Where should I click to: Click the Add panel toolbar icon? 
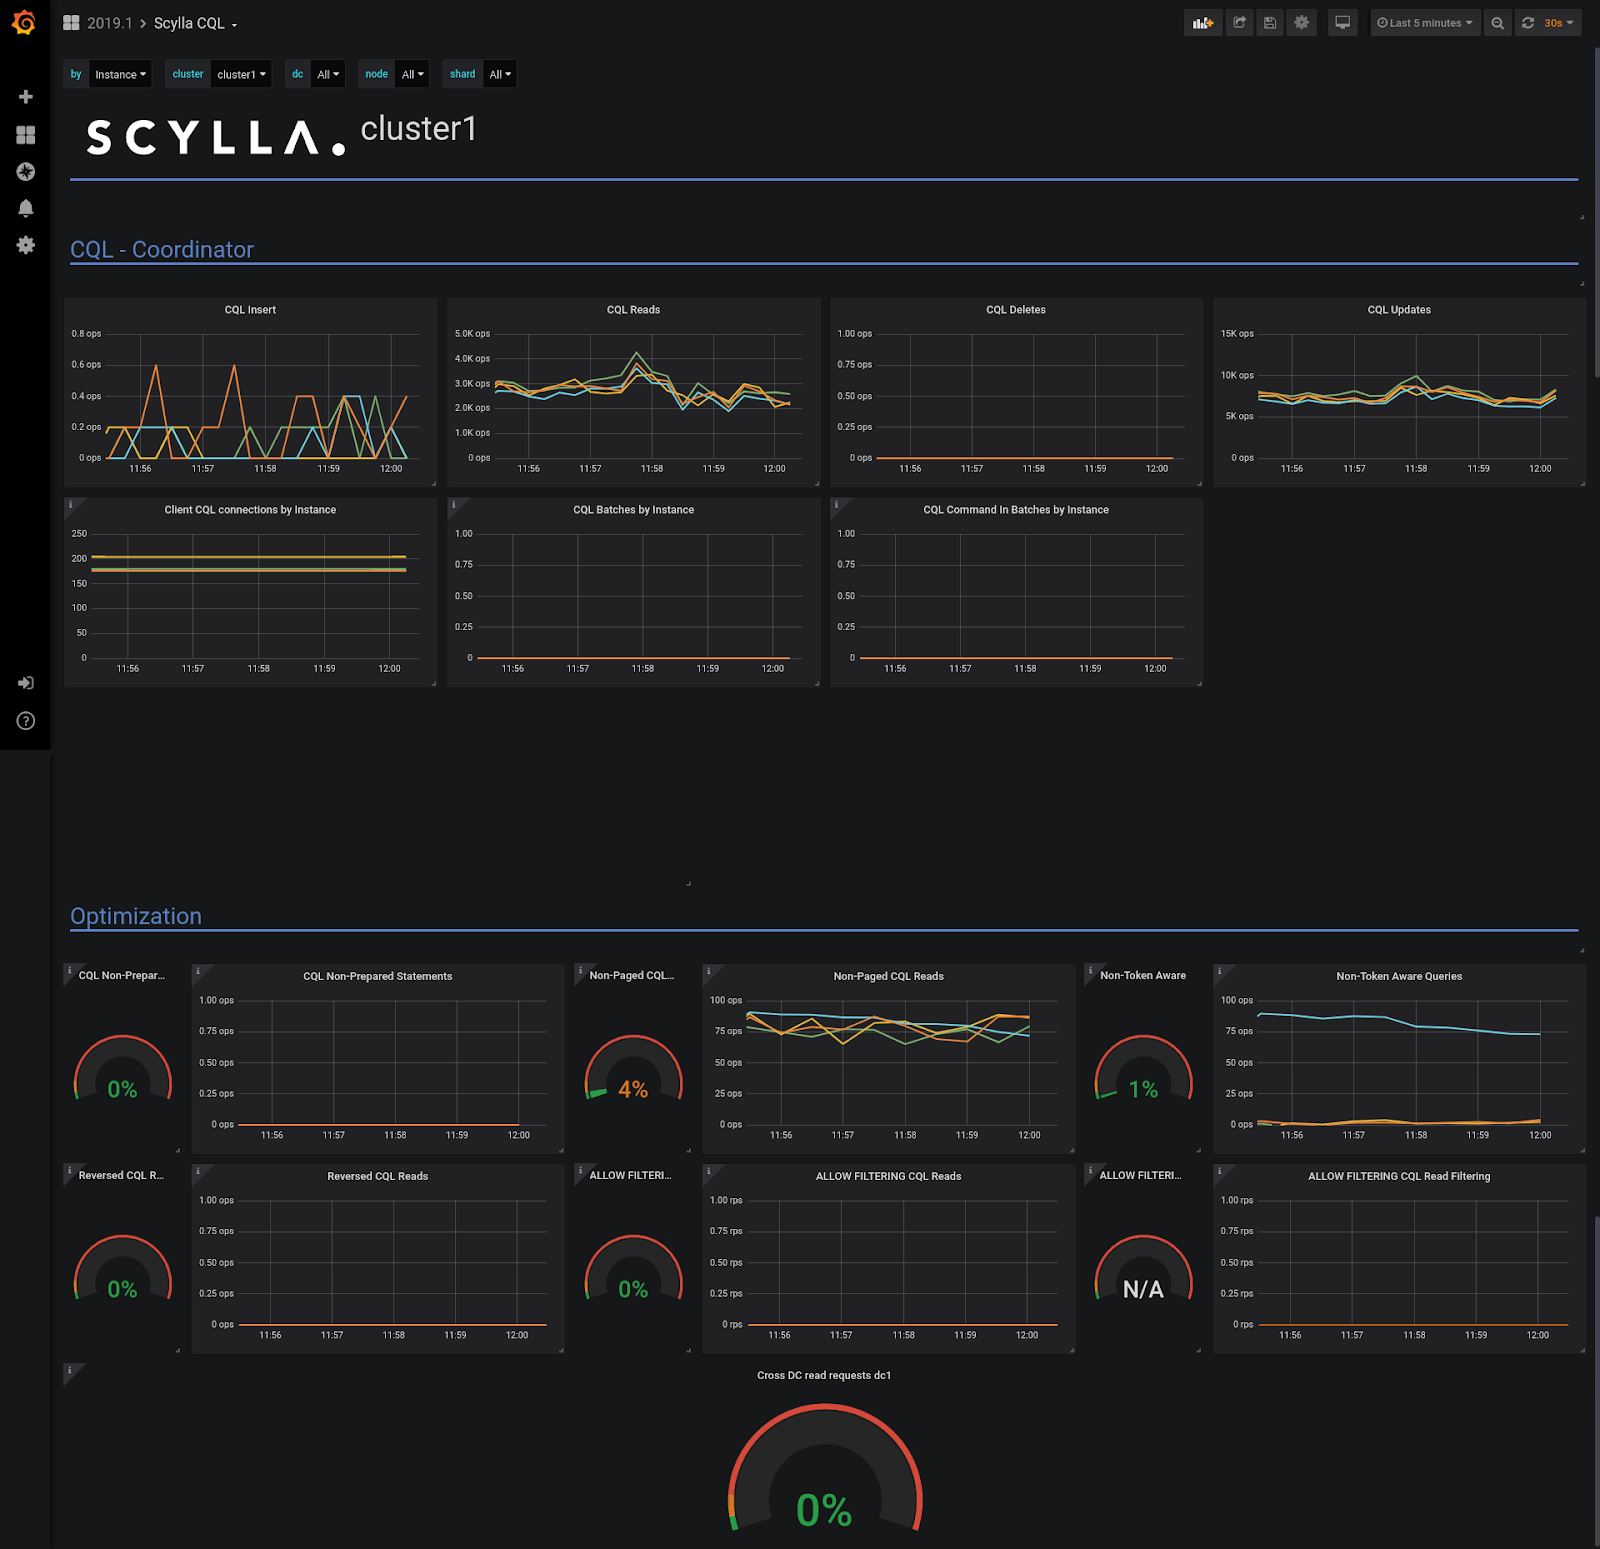tap(1203, 23)
